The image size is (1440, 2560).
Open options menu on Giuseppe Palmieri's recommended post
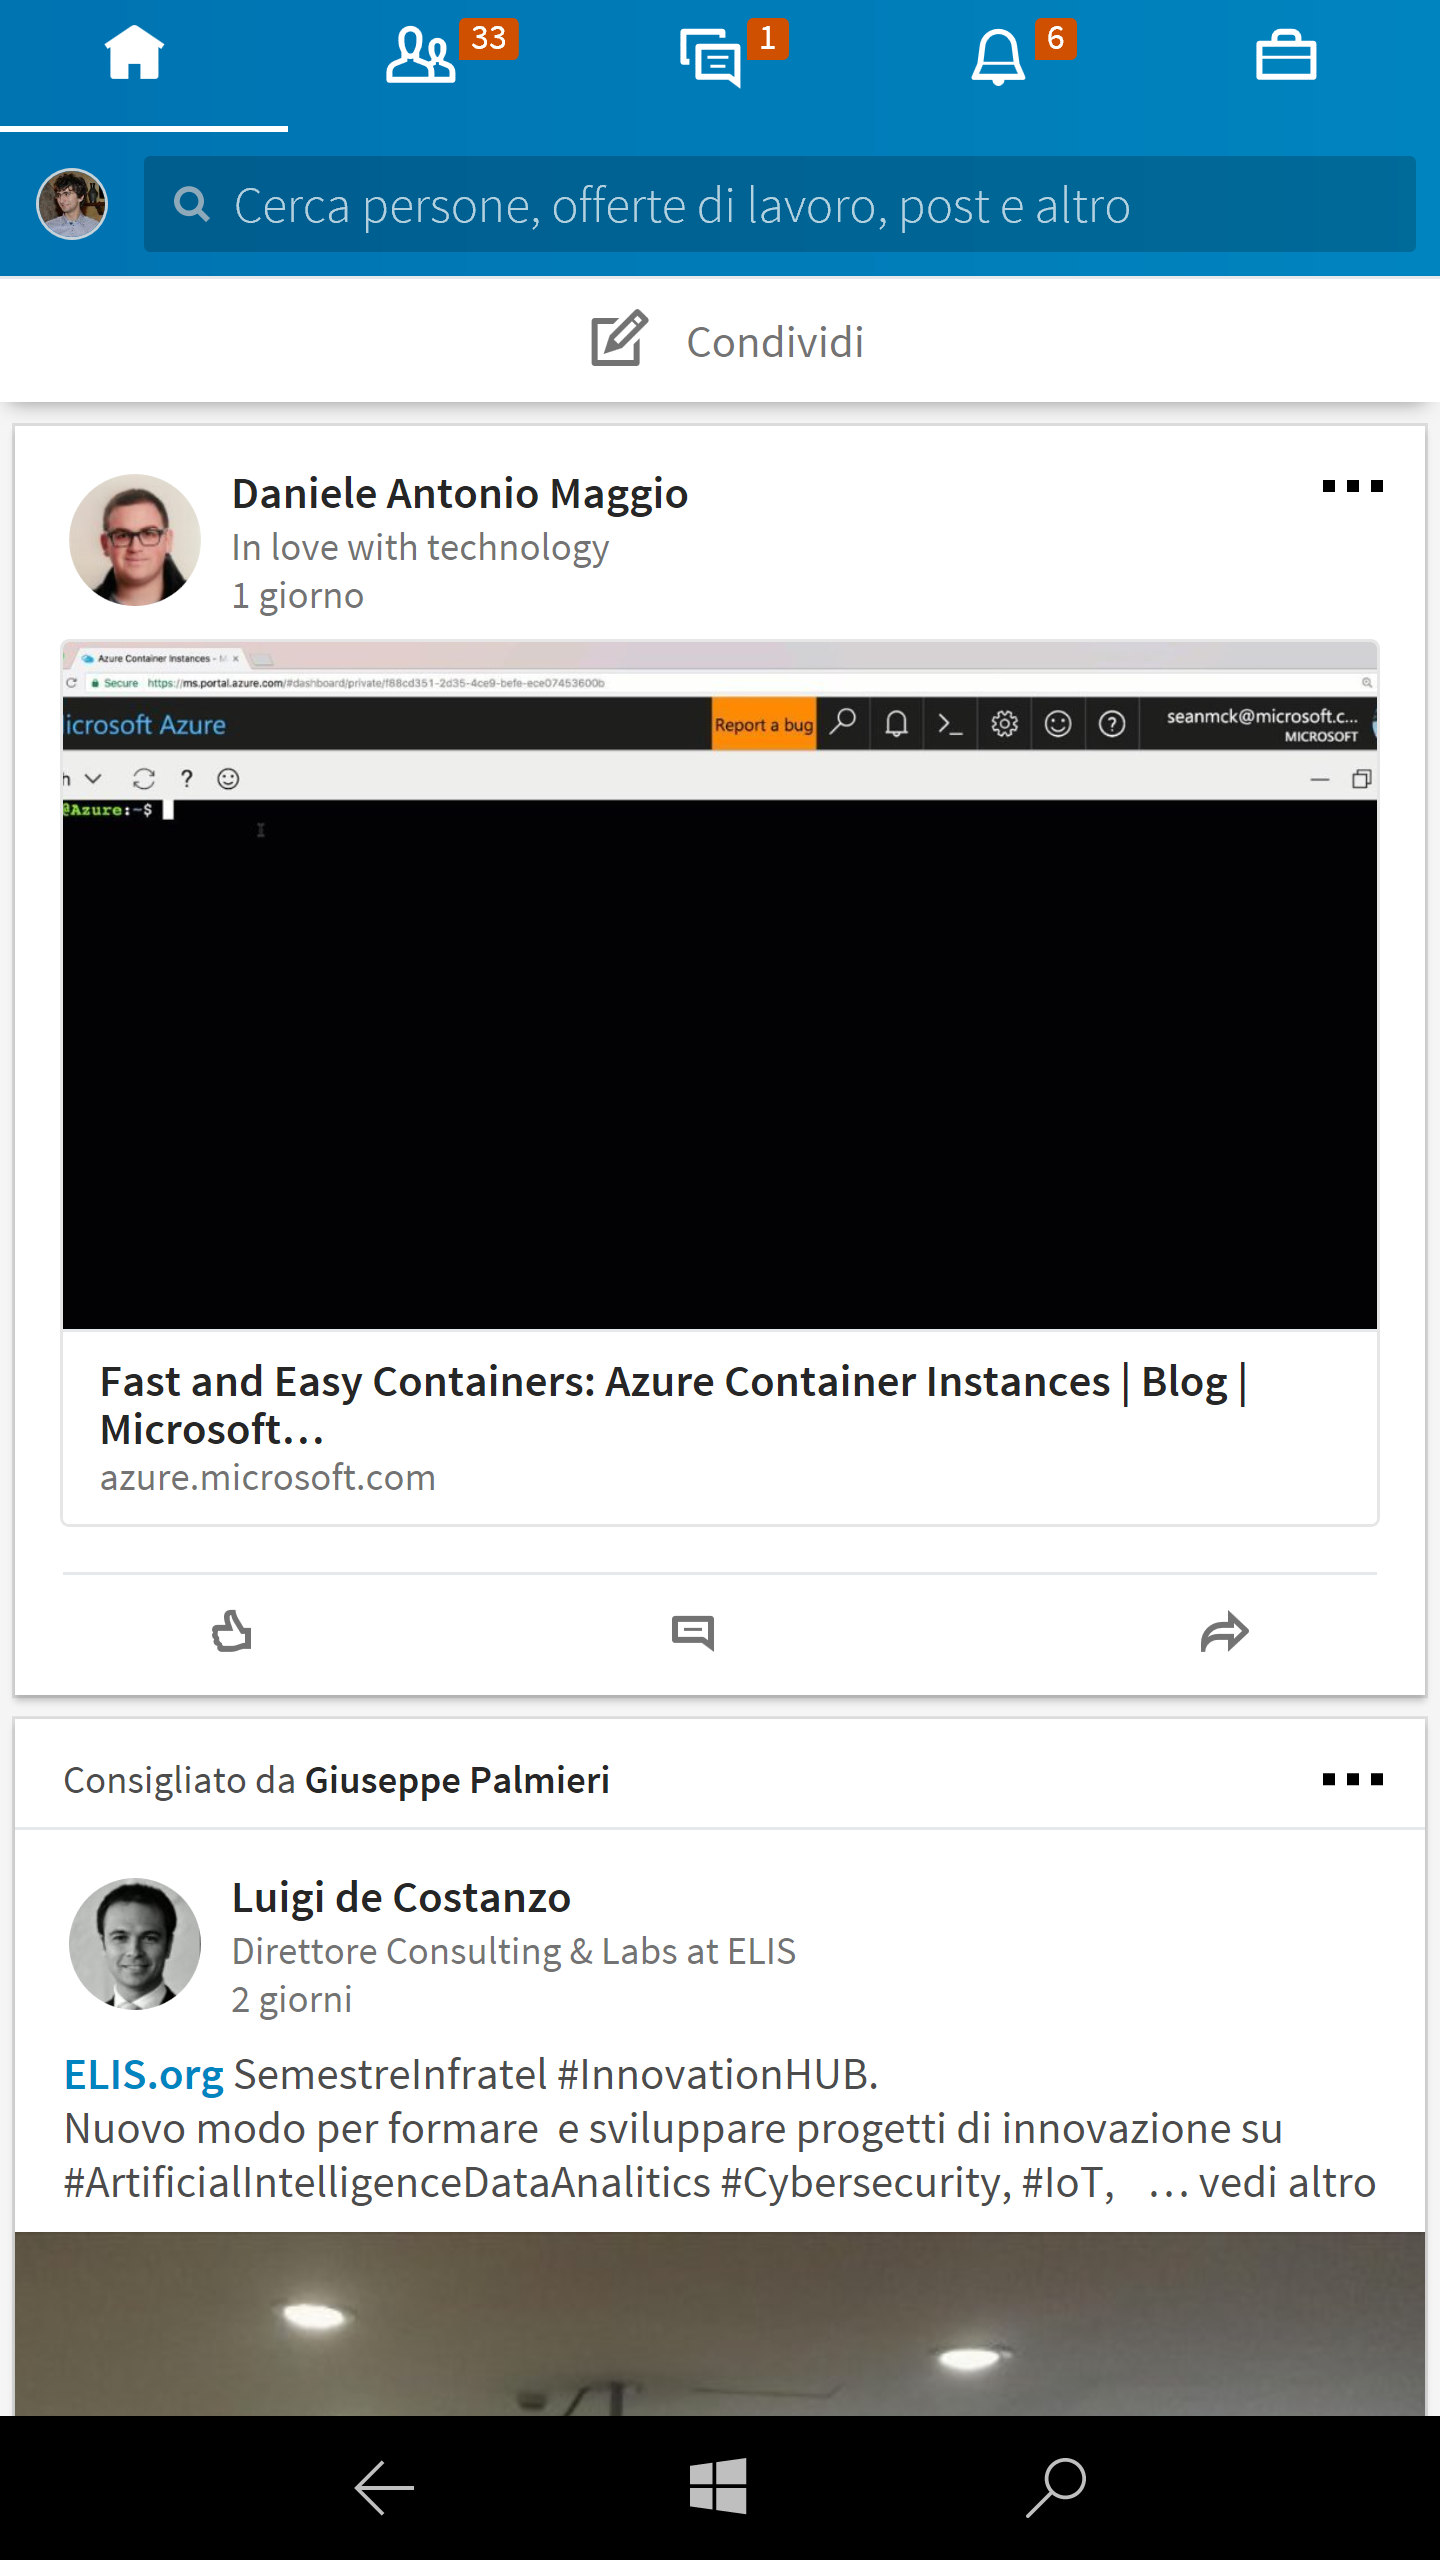pos(1352,1779)
